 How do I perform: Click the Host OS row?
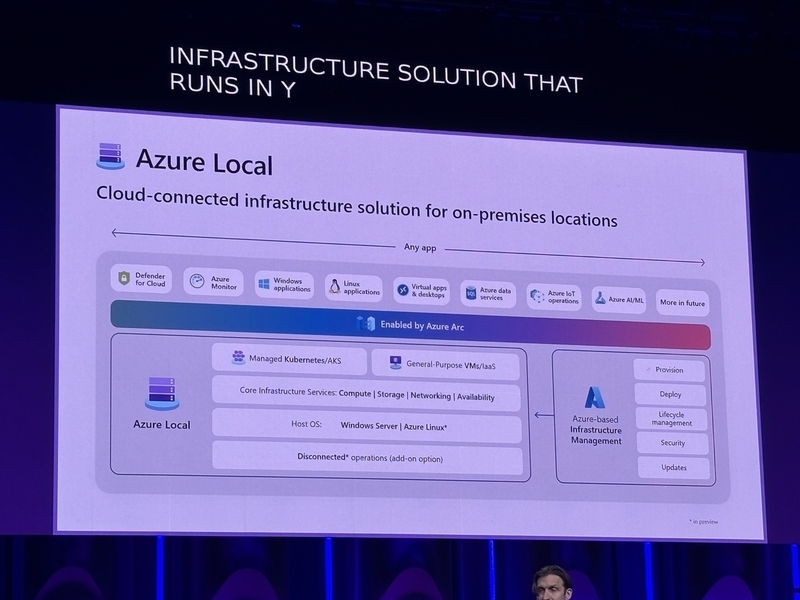(x=367, y=426)
